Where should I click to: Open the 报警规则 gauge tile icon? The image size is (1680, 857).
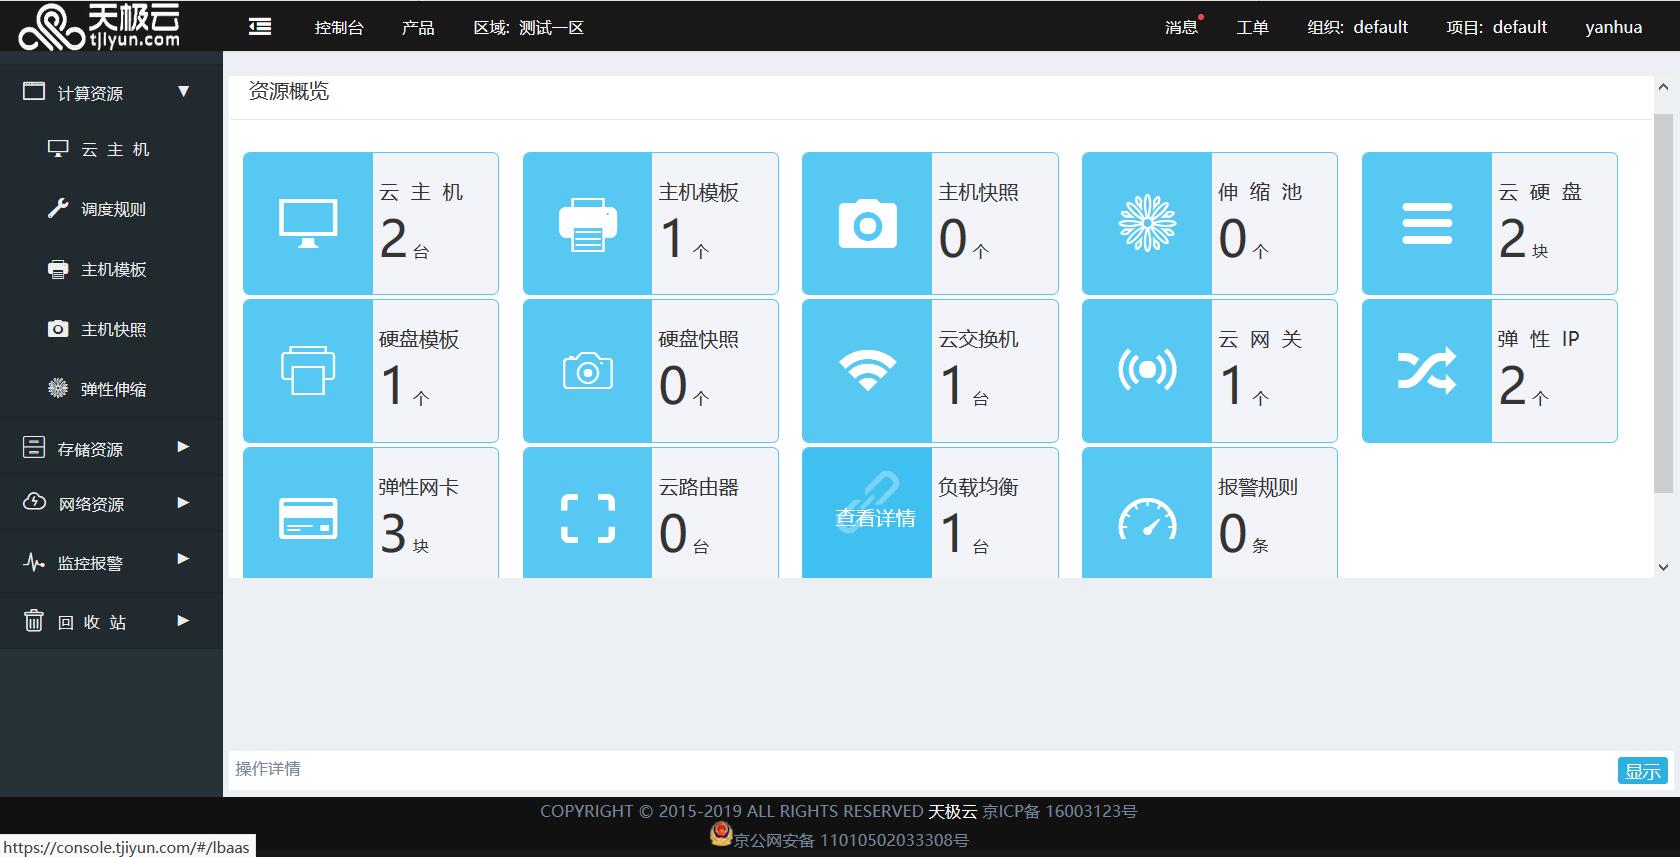(1147, 518)
